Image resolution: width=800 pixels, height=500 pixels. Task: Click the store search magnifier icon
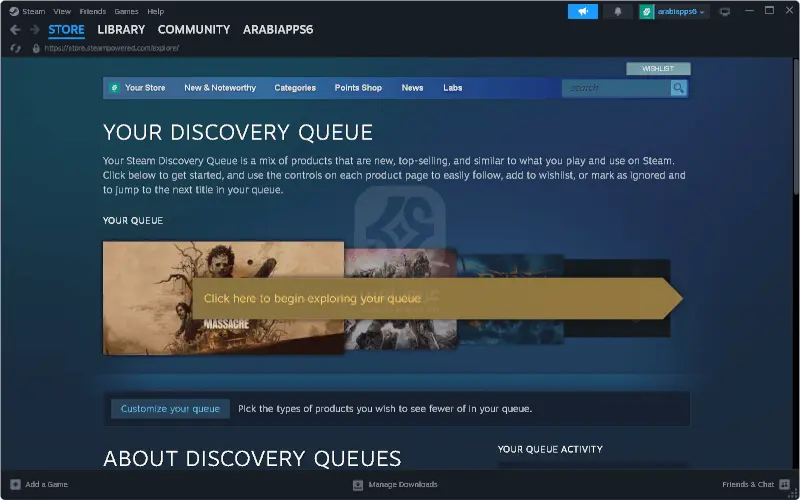click(x=679, y=88)
